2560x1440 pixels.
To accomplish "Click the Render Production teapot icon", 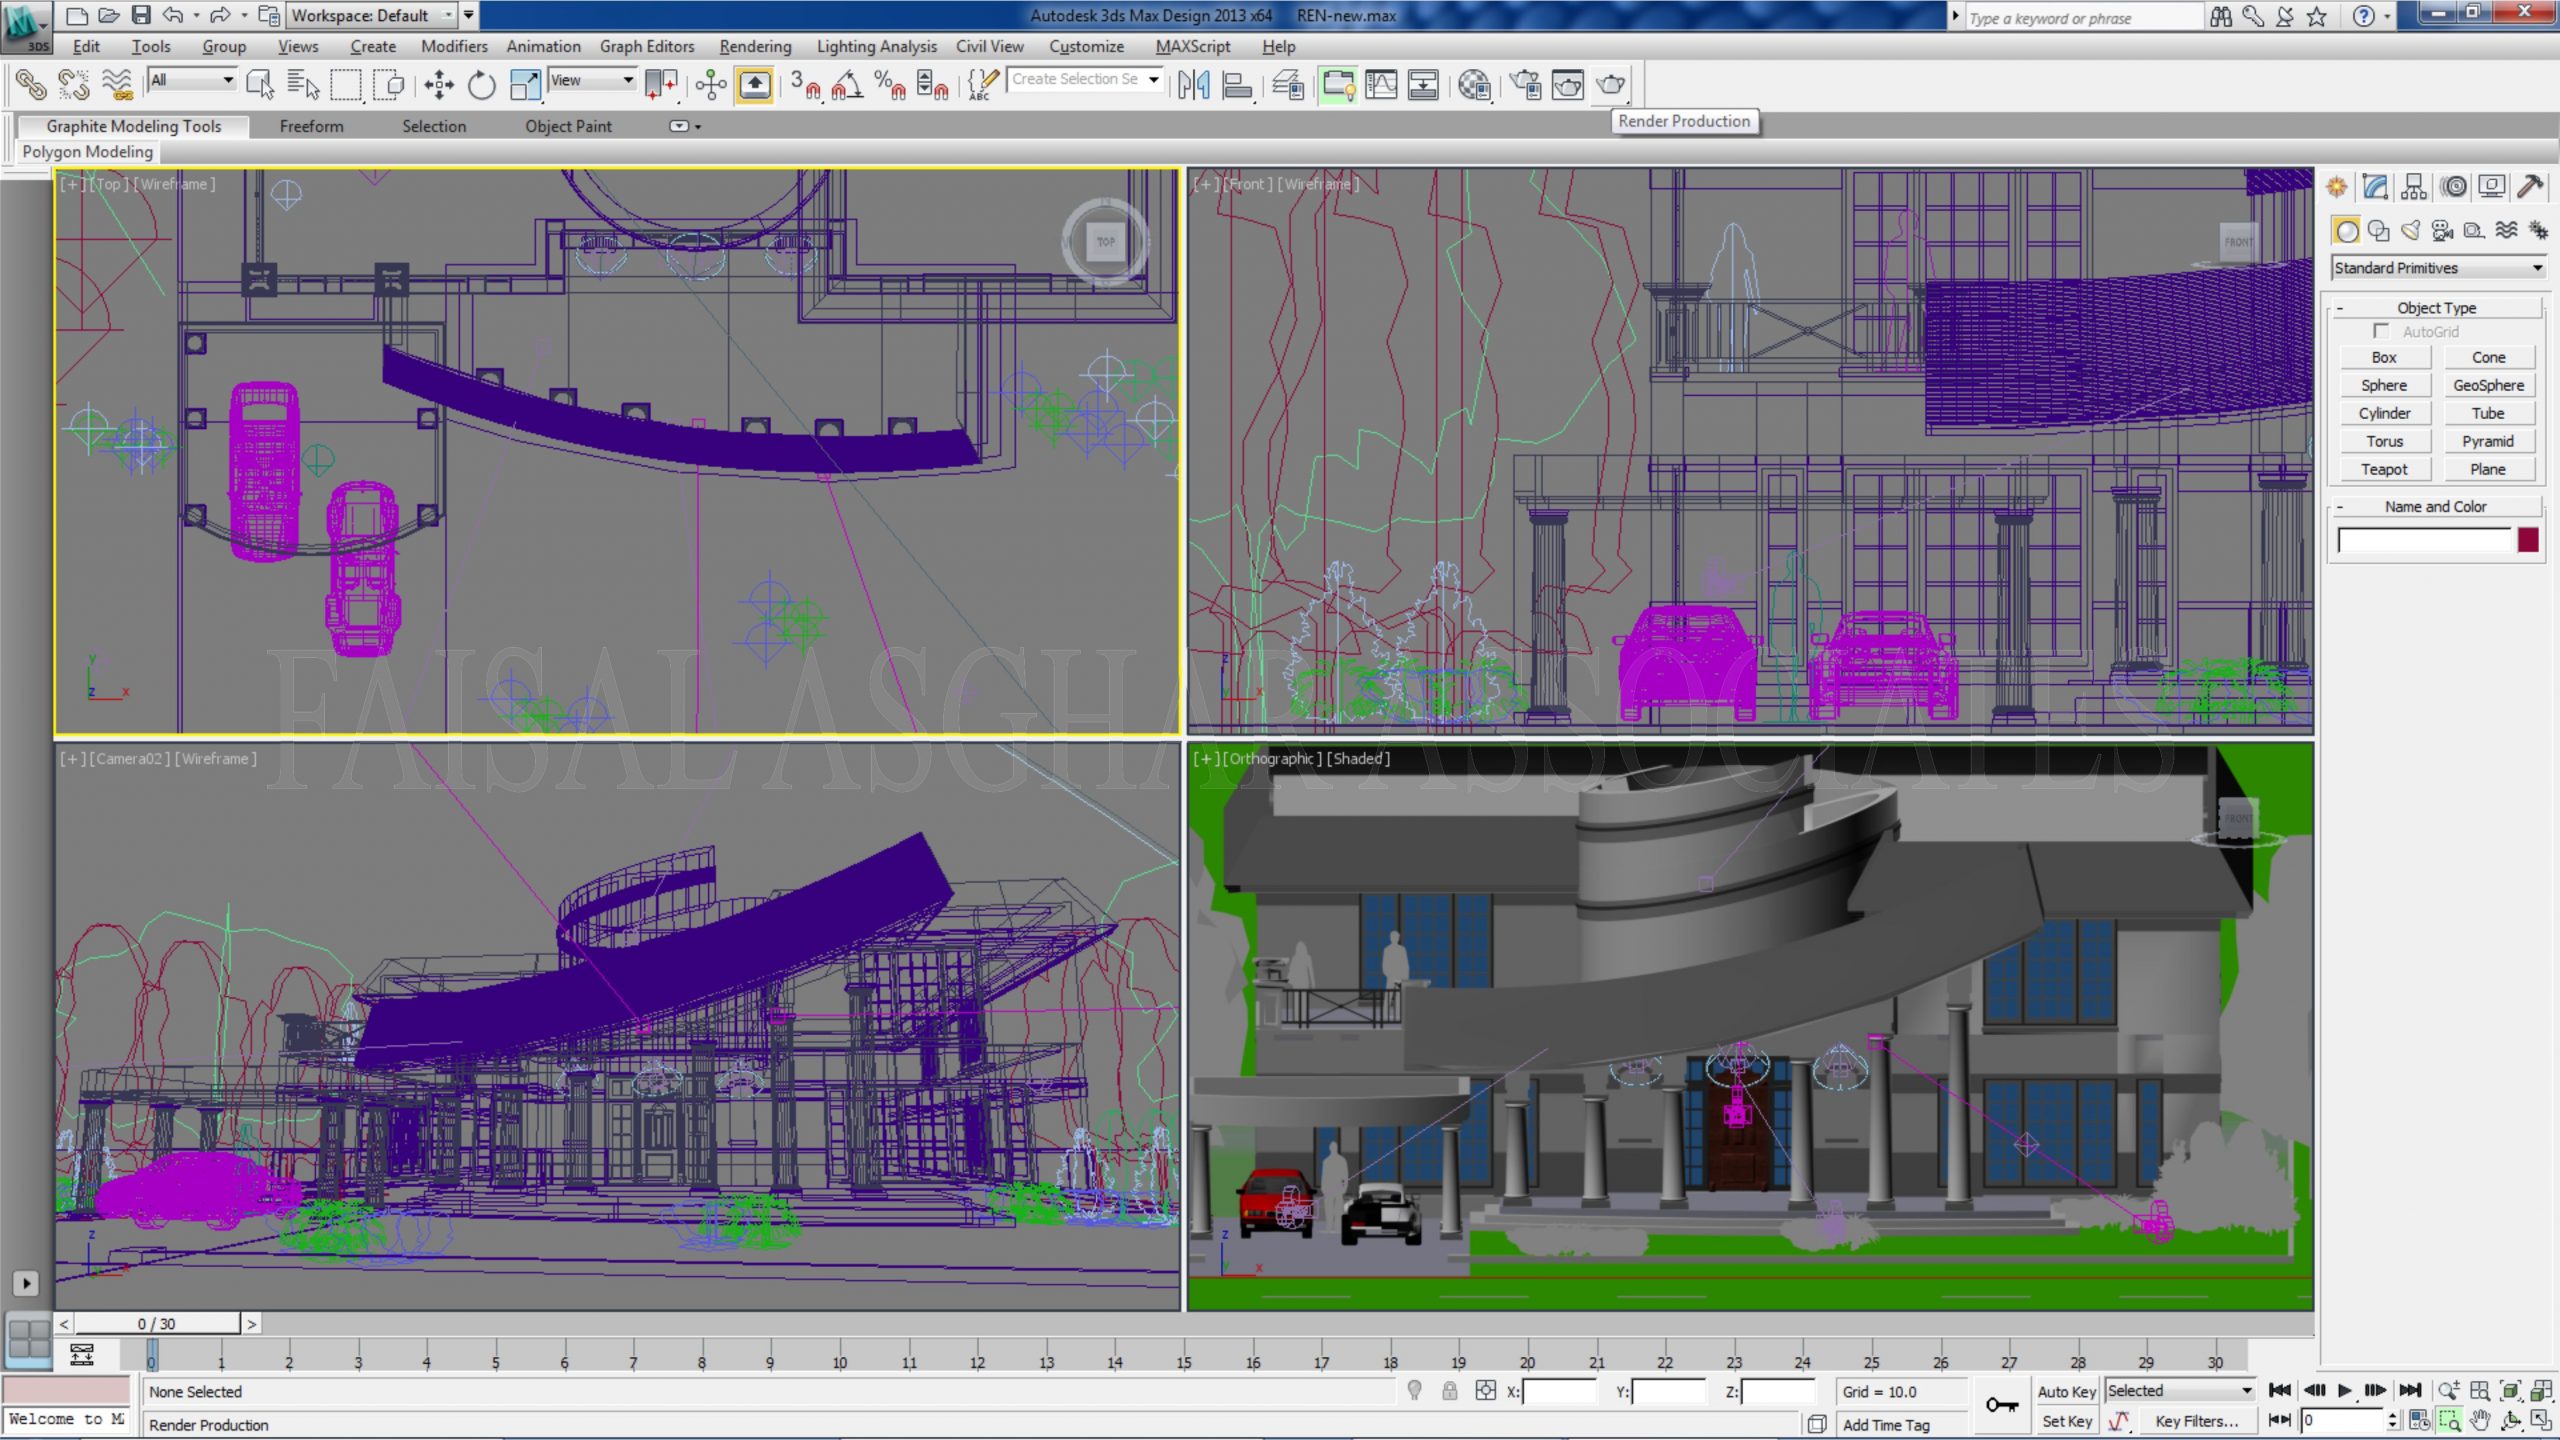I will 1610,85.
